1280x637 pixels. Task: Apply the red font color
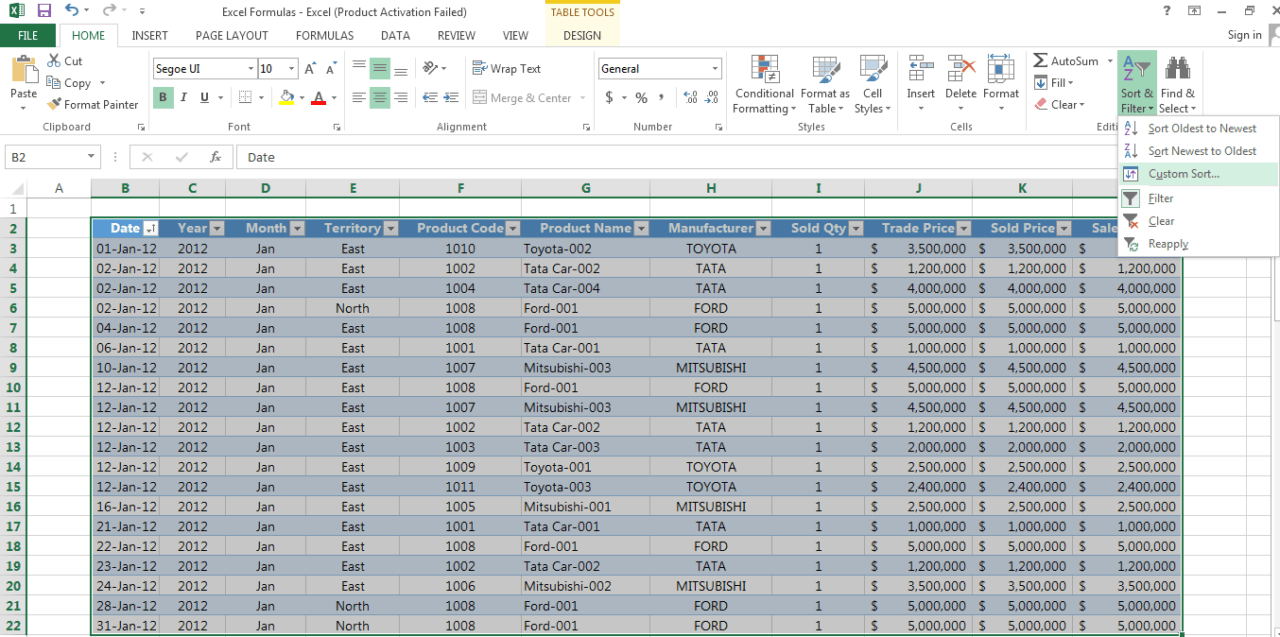(x=318, y=98)
